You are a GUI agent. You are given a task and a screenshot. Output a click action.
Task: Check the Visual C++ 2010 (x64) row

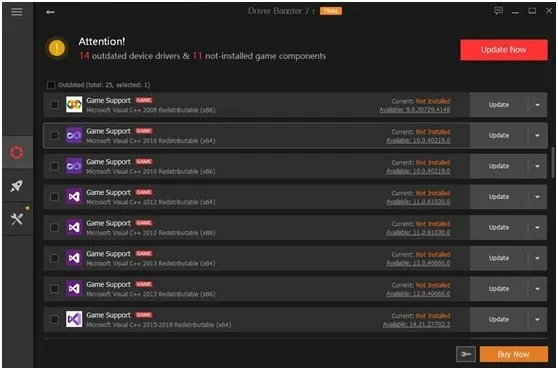pyautogui.click(x=54, y=135)
